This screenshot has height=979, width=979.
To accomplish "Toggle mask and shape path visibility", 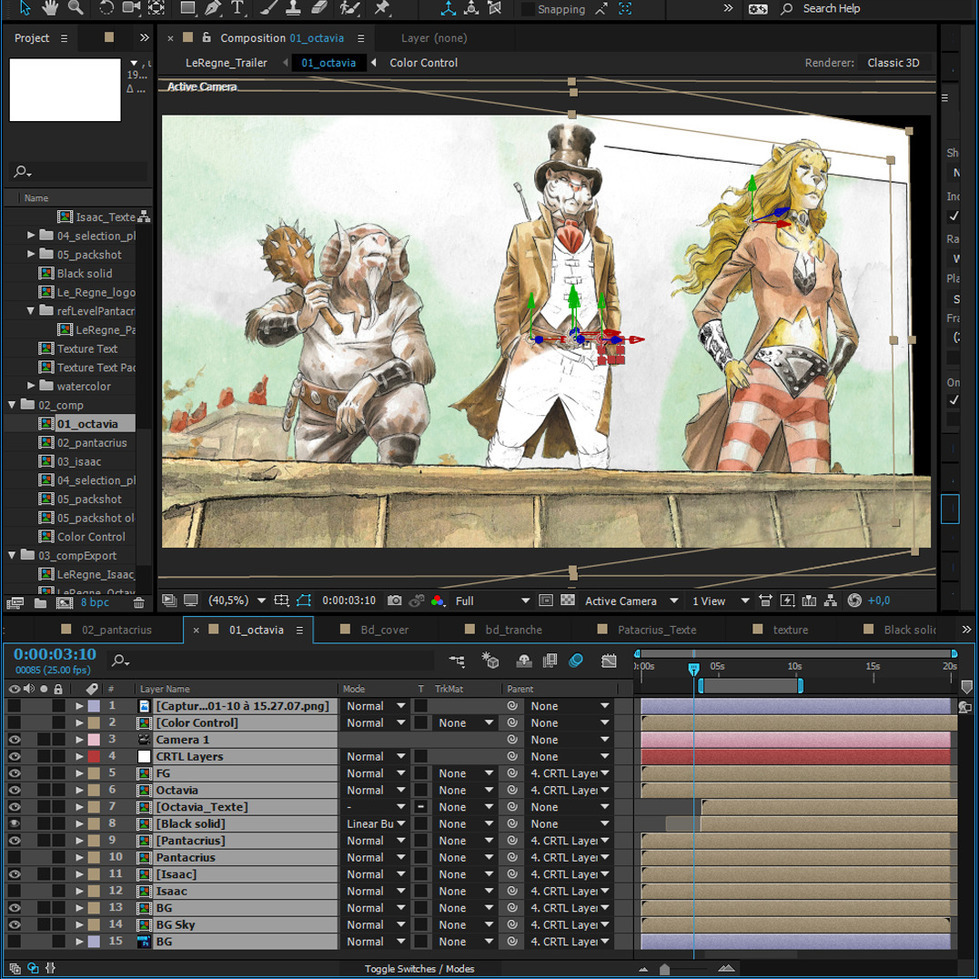I will click(303, 601).
